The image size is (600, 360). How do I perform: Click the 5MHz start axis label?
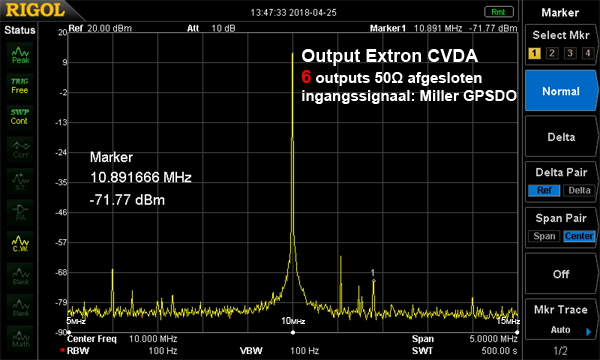[x=76, y=321]
